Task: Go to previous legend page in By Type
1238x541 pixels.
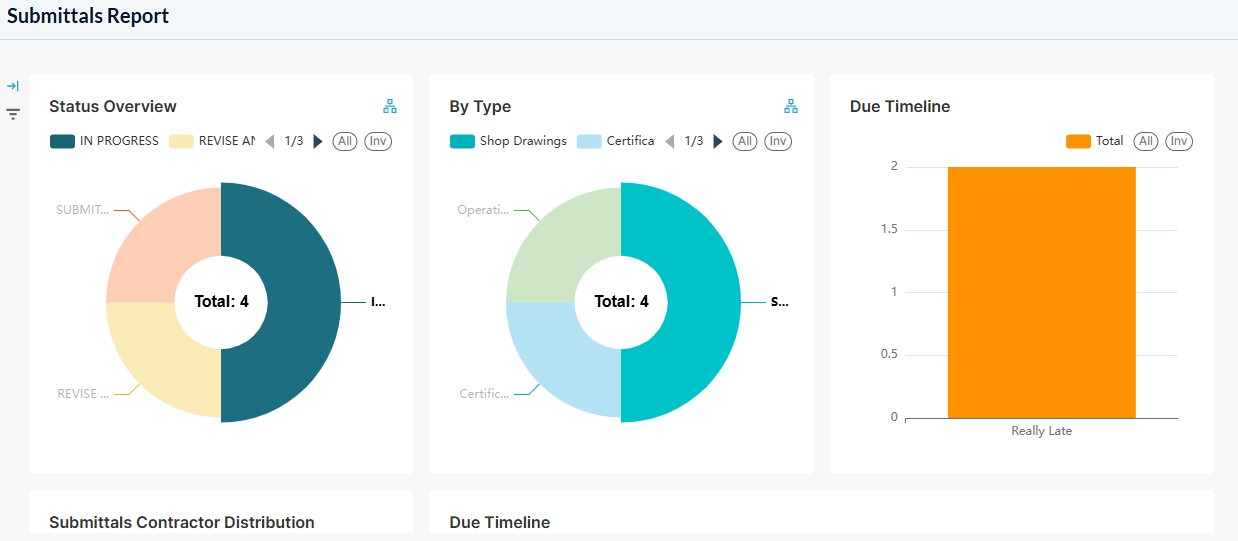Action: pos(669,141)
